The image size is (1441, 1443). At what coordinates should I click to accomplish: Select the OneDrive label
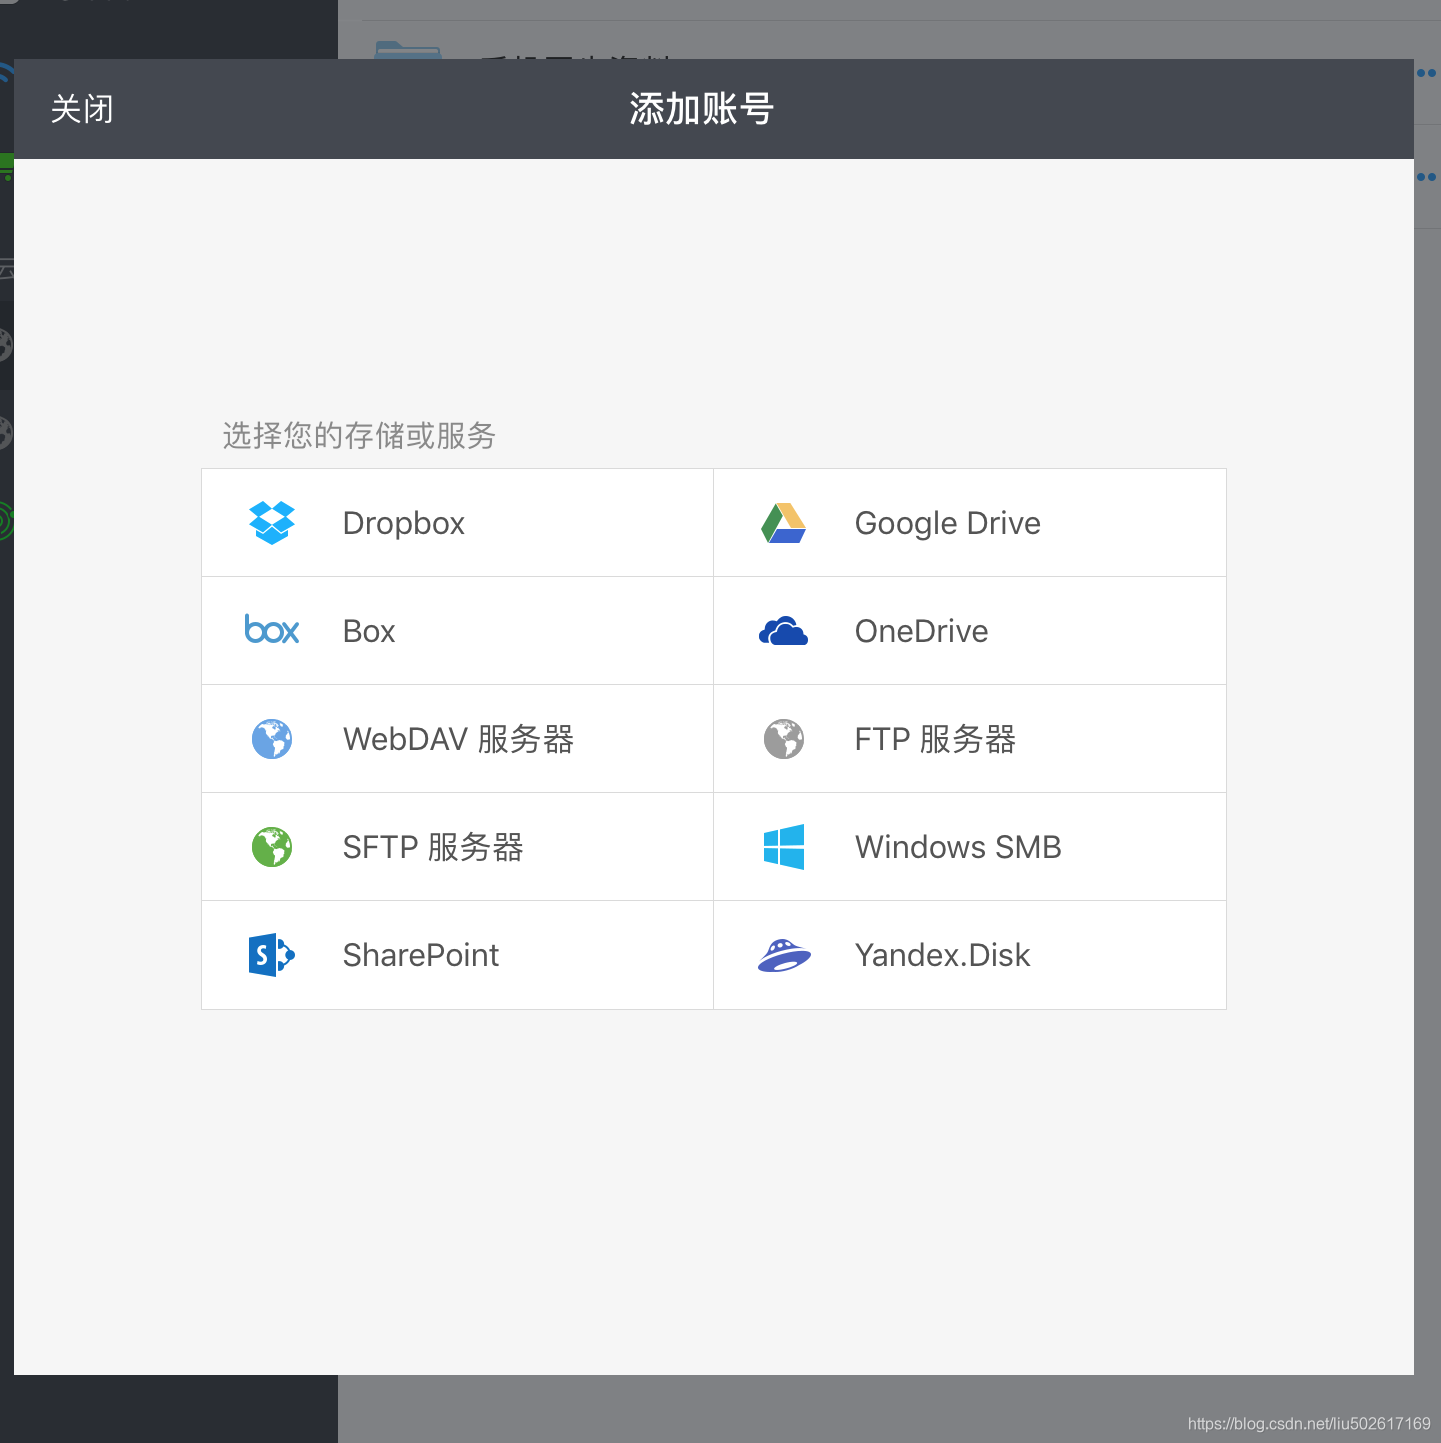click(922, 631)
